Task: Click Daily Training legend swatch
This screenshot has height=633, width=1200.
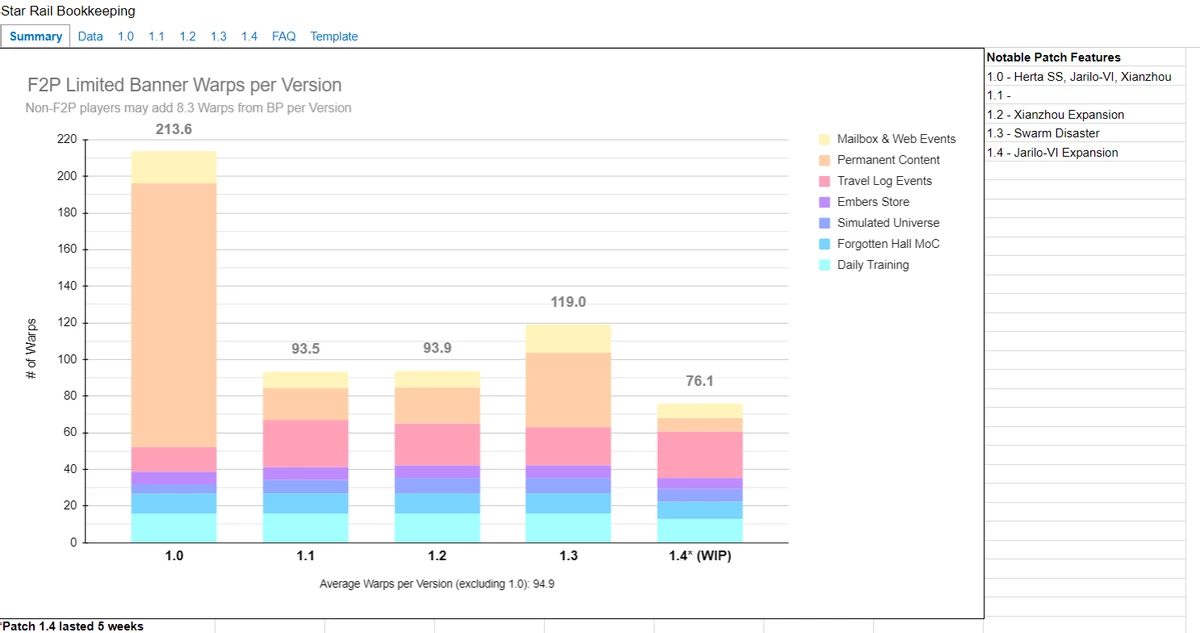Action: pos(824,265)
